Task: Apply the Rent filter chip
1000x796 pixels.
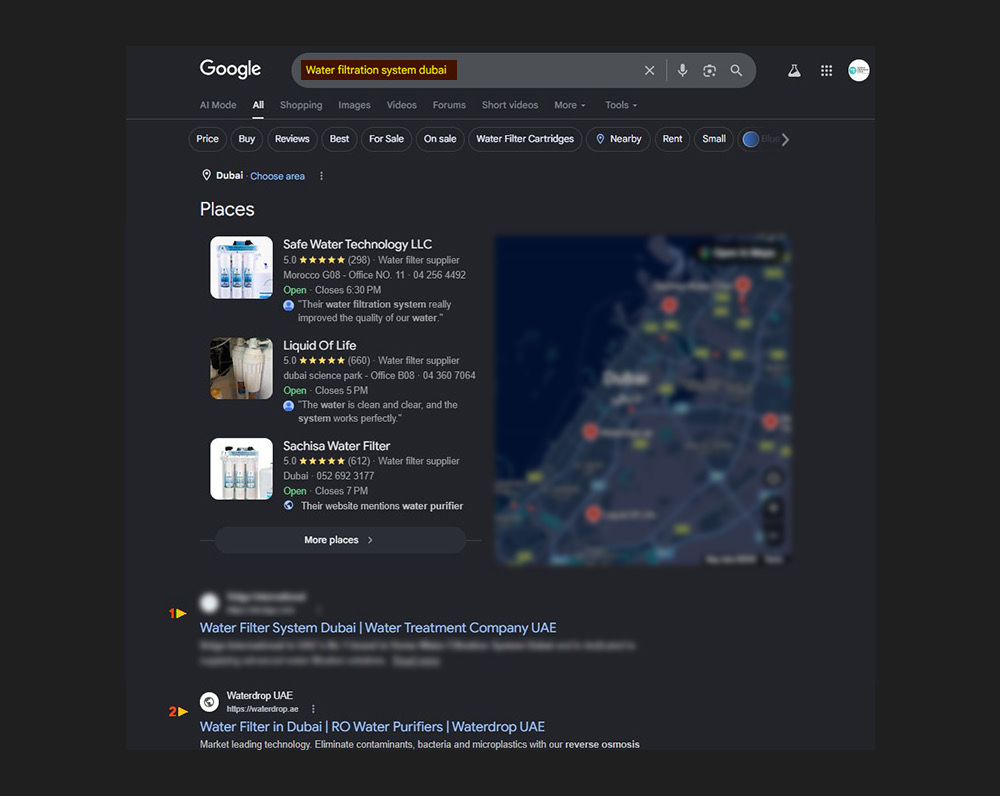Action: [x=672, y=139]
